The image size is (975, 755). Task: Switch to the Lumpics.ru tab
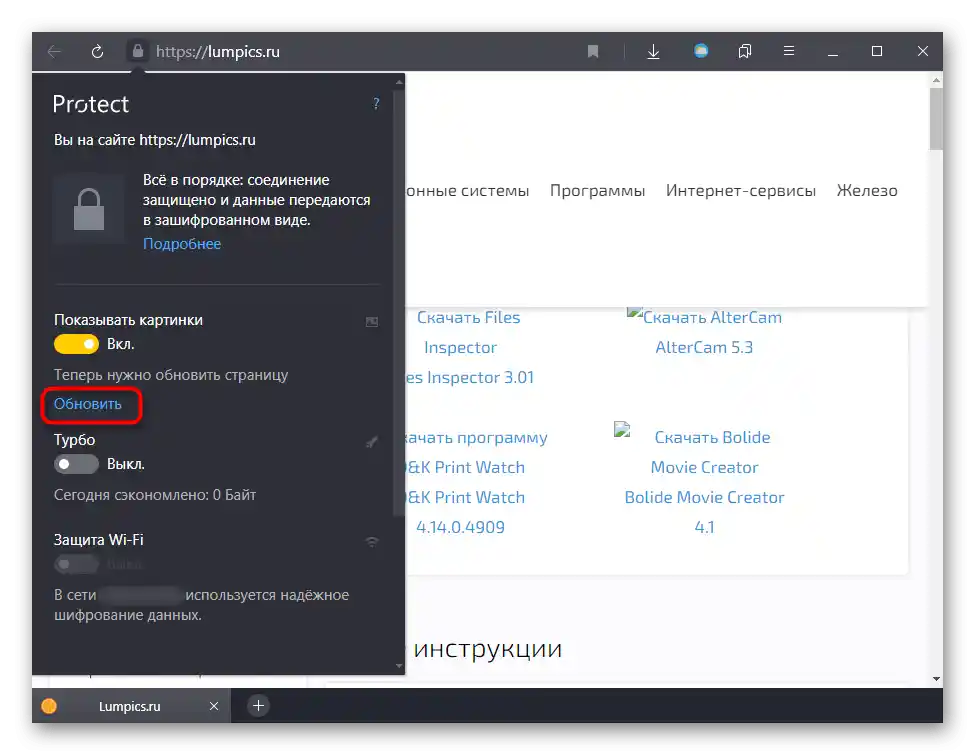[131, 706]
